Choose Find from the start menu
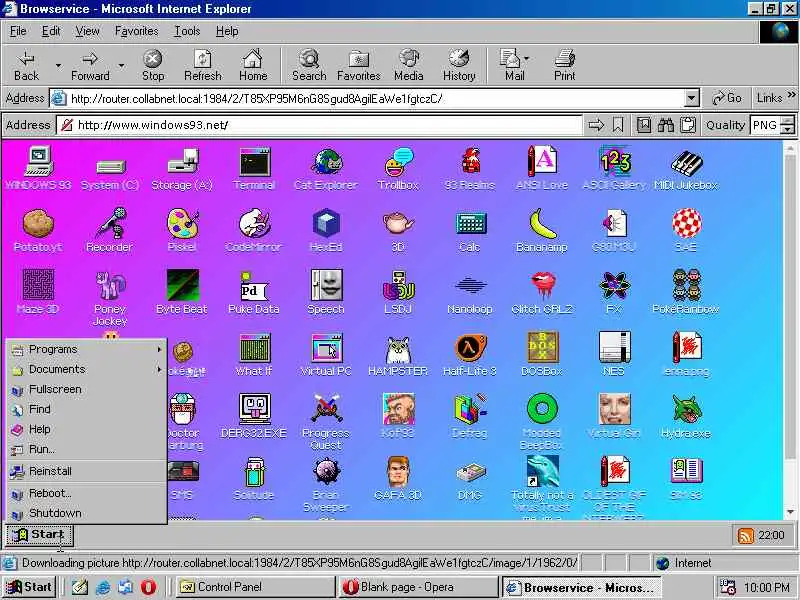The image size is (800, 600). [87, 409]
